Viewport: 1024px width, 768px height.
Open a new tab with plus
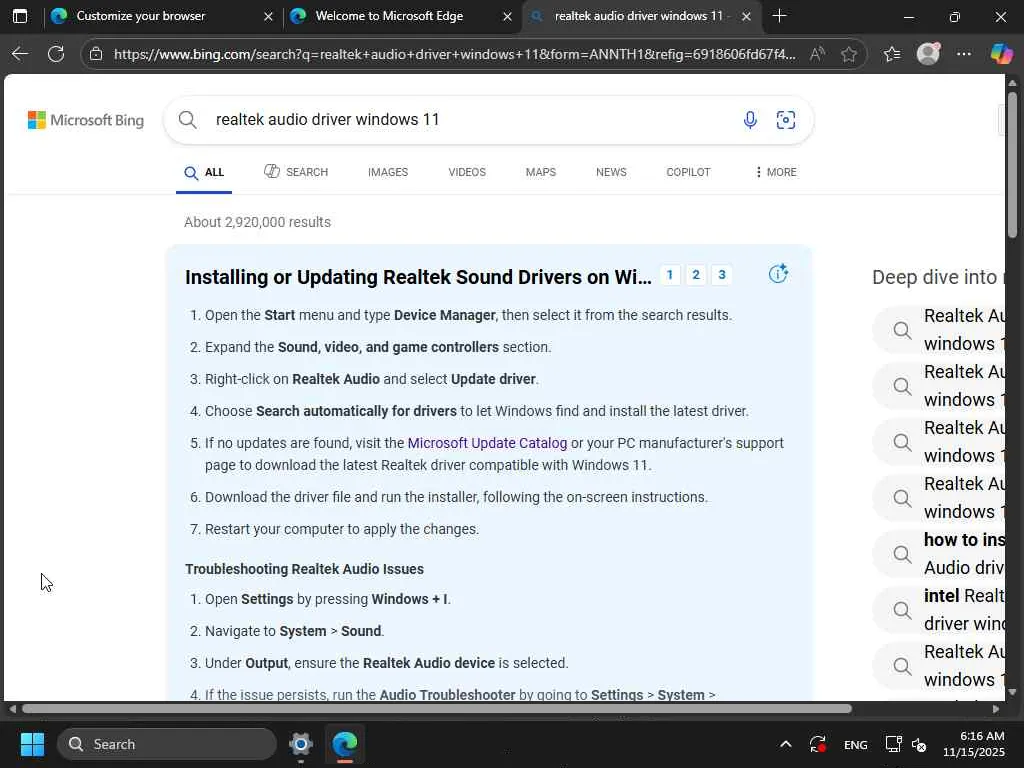[x=779, y=16]
